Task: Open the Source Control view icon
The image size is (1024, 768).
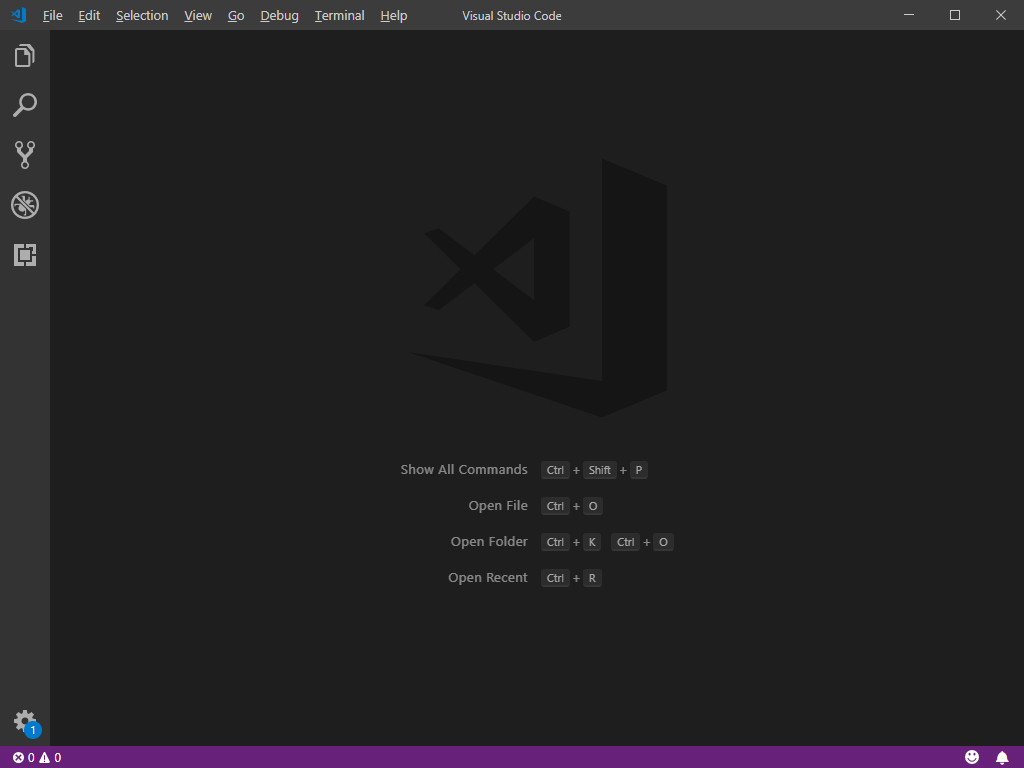Action: [x=25, y=155]
